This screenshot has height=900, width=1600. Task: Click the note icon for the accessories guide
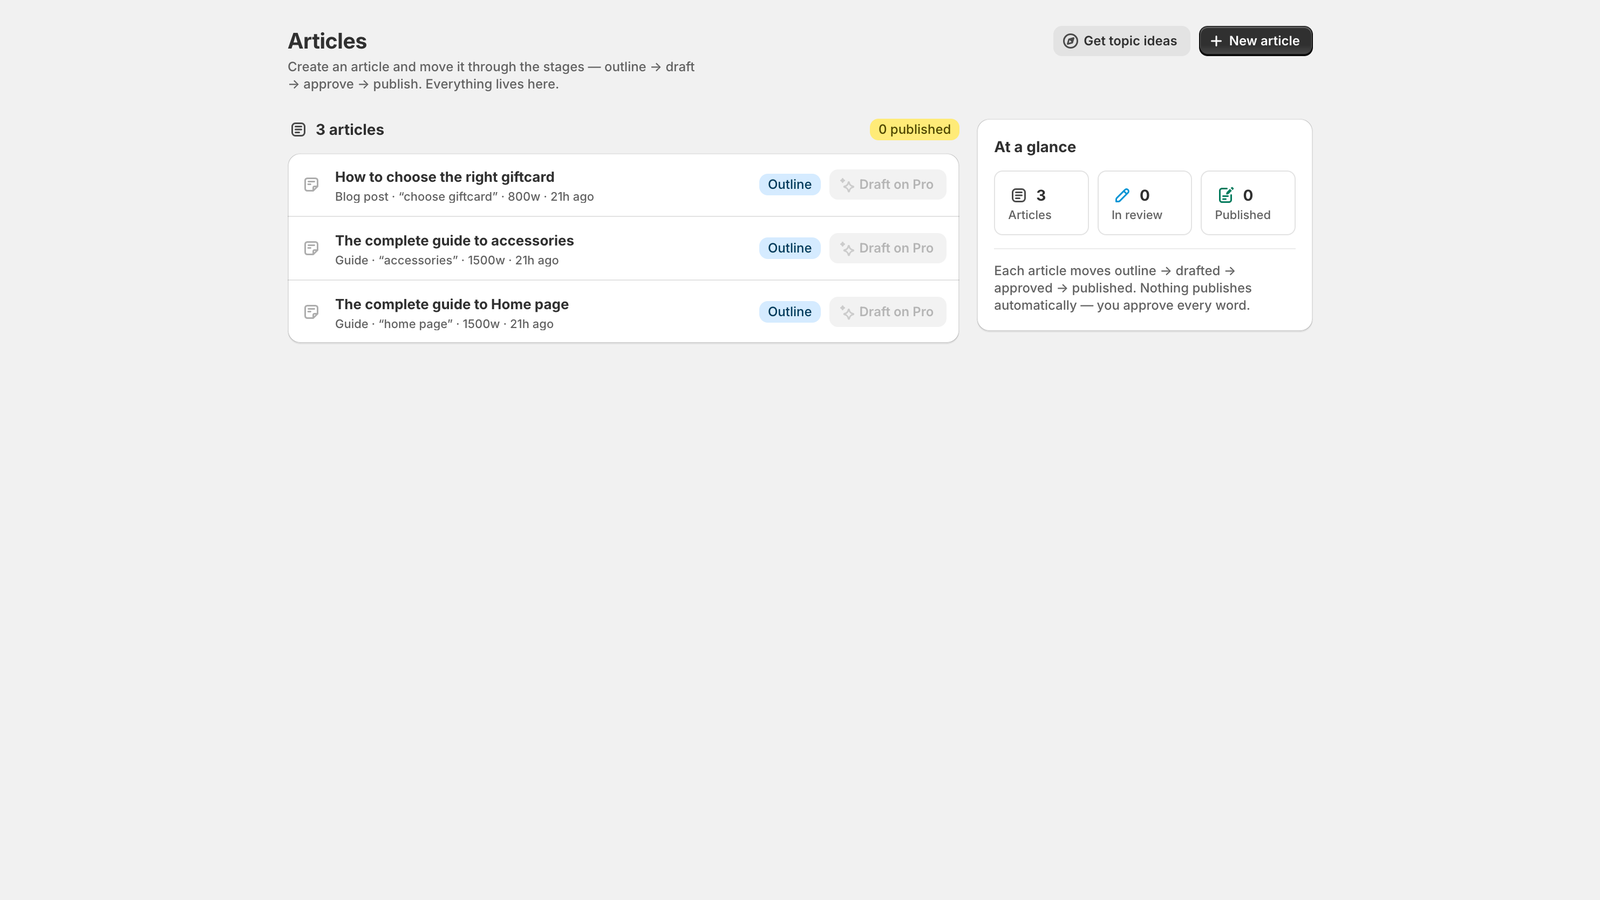(x=312, y=248)
